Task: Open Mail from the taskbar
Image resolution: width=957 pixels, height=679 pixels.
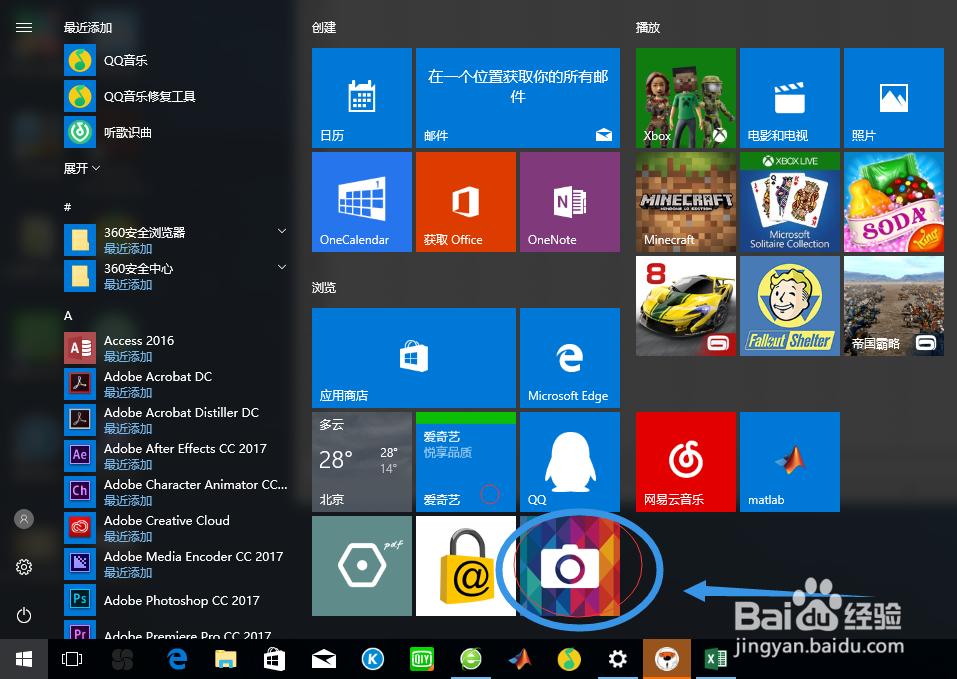Action: (323, 659)
